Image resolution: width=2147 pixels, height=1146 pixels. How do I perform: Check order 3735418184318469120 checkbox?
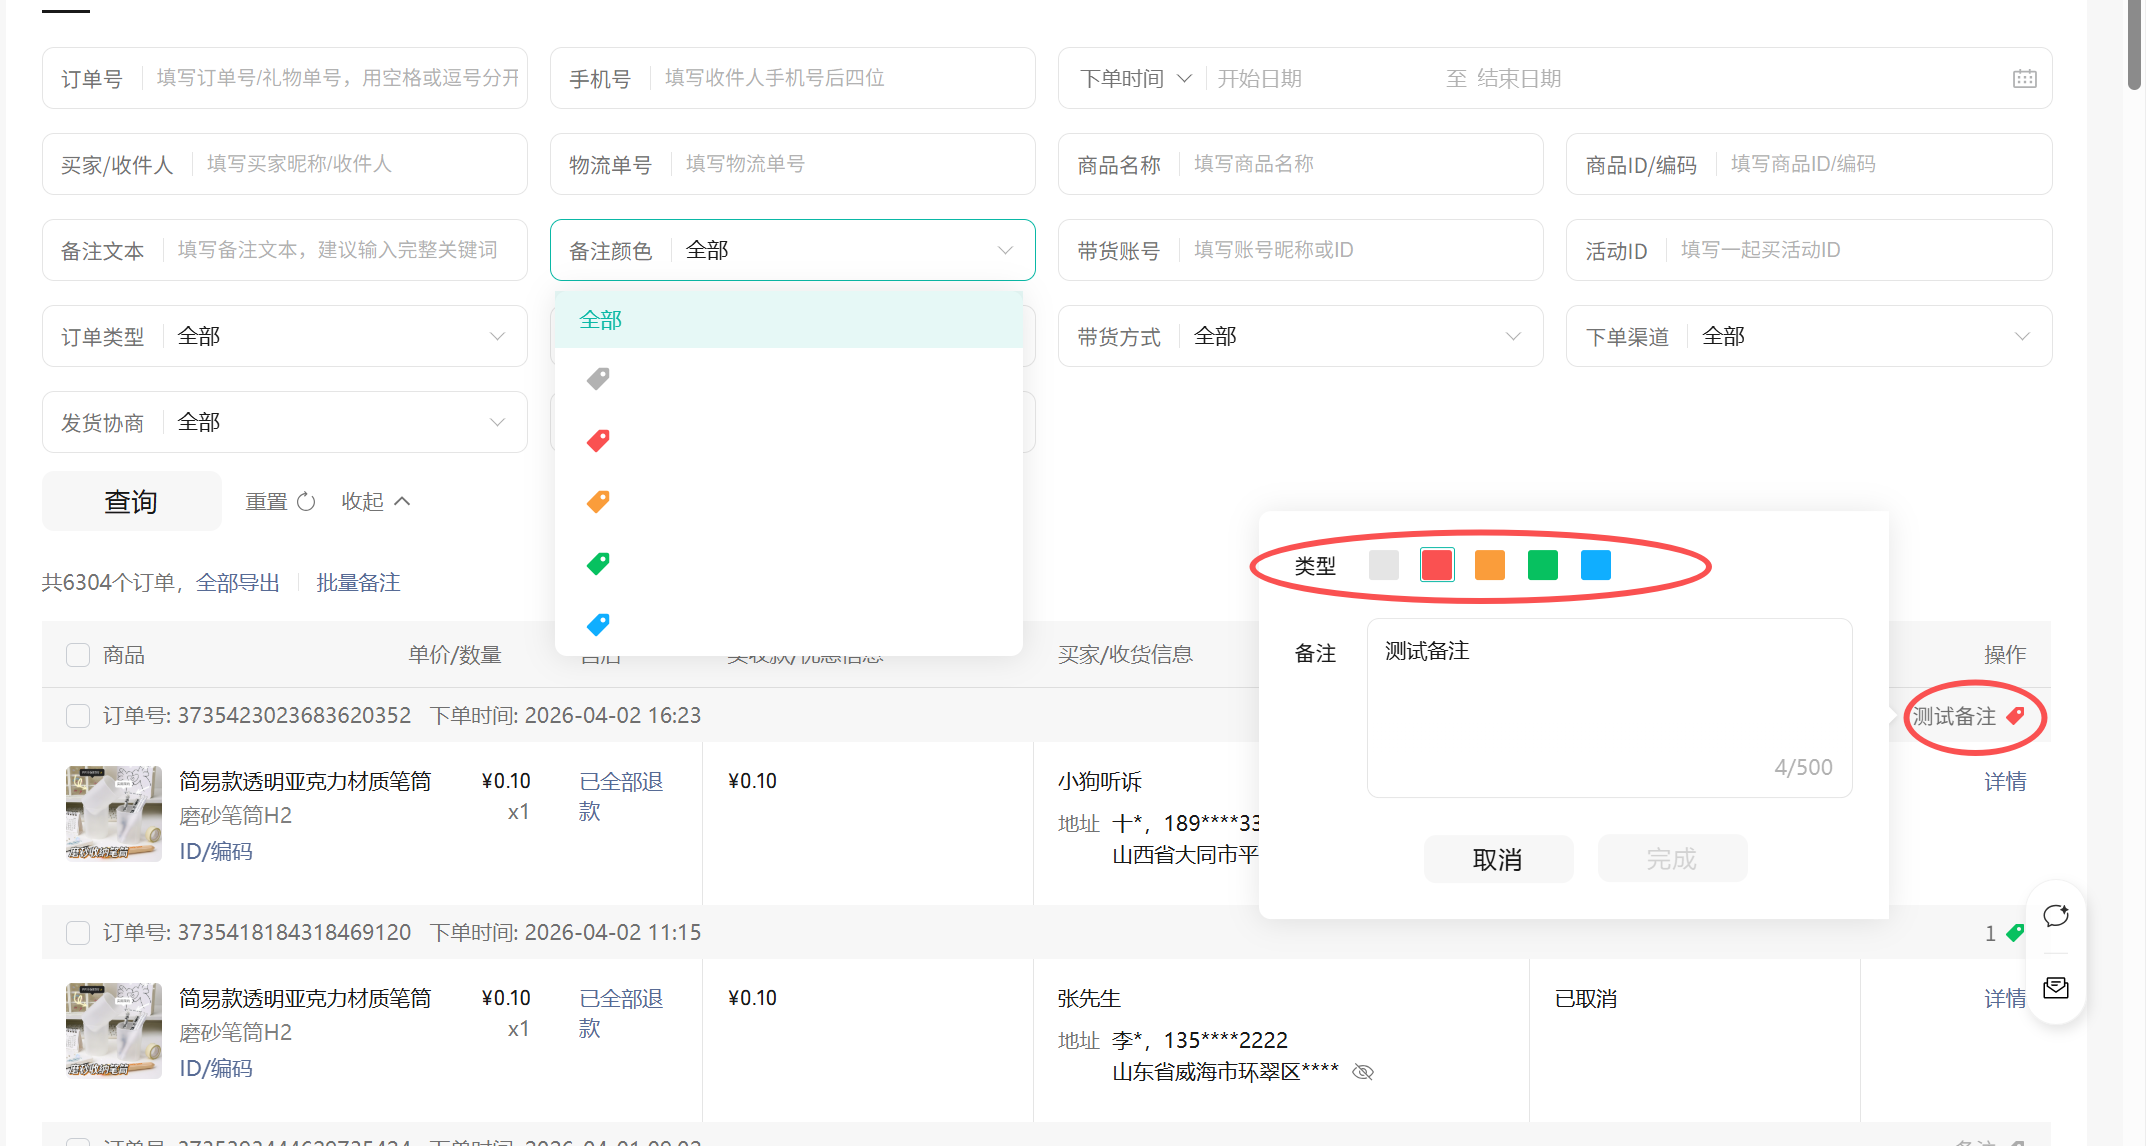pyautogui.click(x=78, y=933)
